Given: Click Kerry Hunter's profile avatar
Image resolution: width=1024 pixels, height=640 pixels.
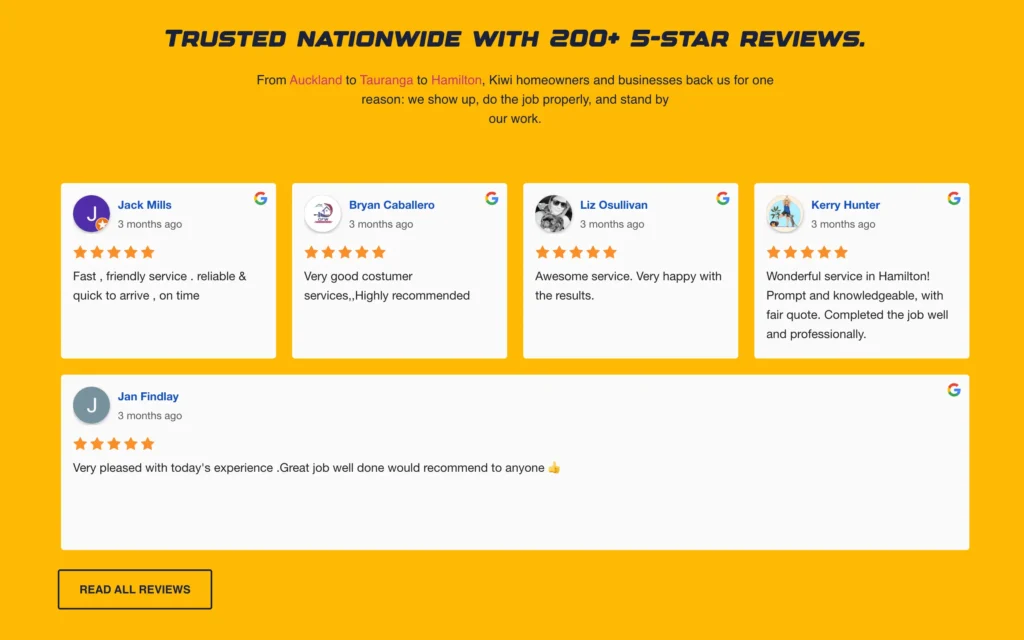Looking at the screenshot, I should point(784,213).
